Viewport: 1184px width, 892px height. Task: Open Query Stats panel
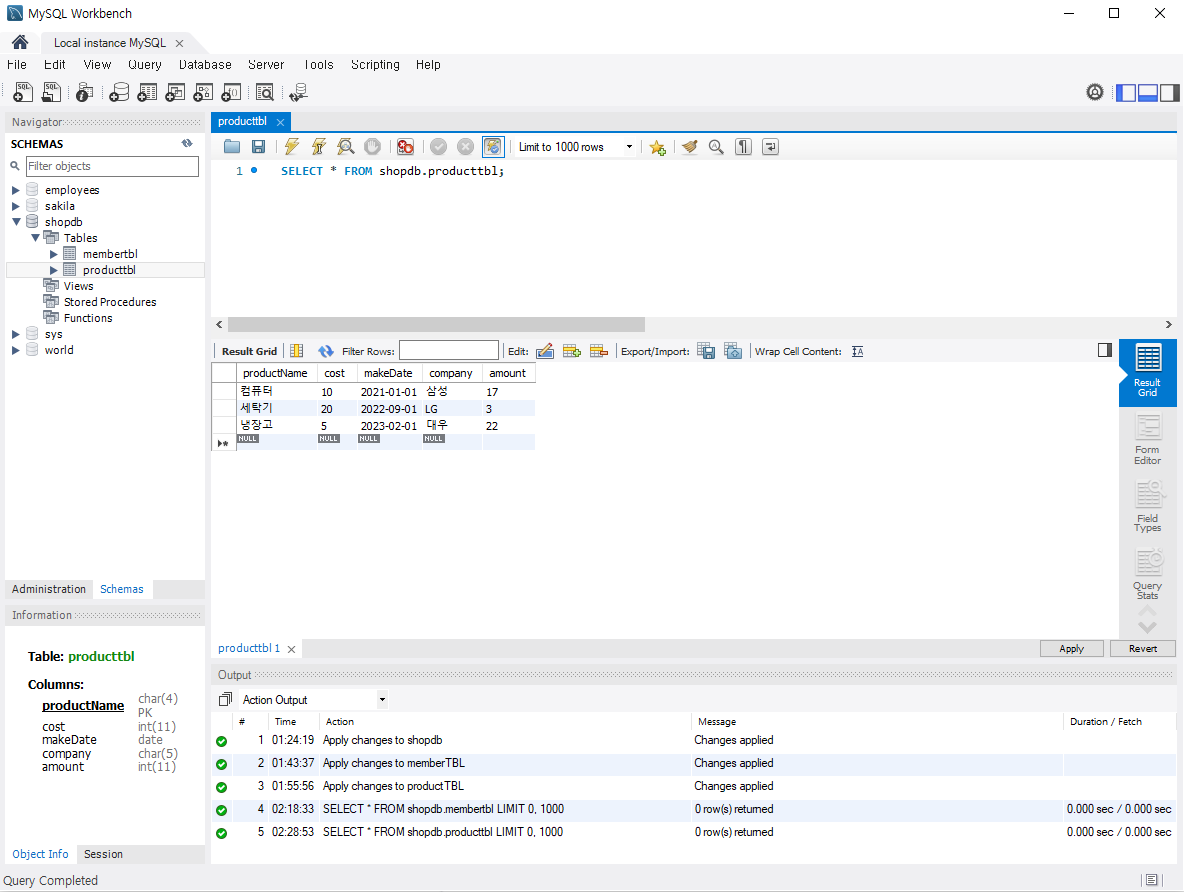1148,574
